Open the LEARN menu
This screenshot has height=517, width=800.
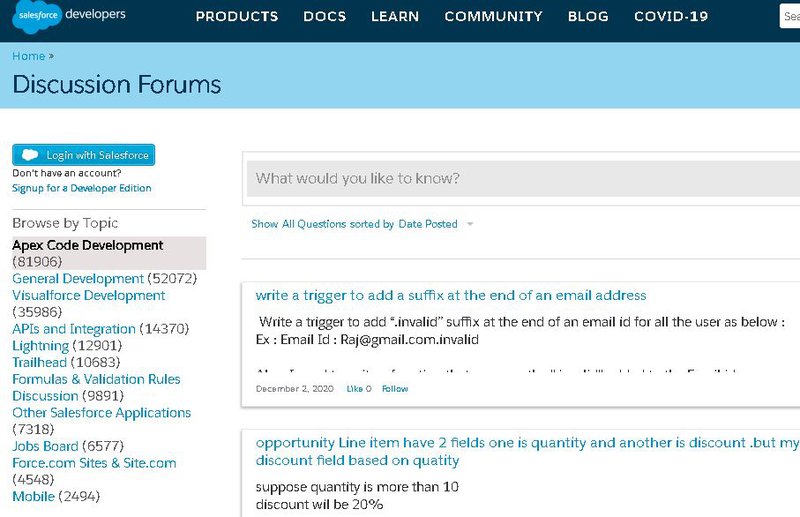point(395,16)
